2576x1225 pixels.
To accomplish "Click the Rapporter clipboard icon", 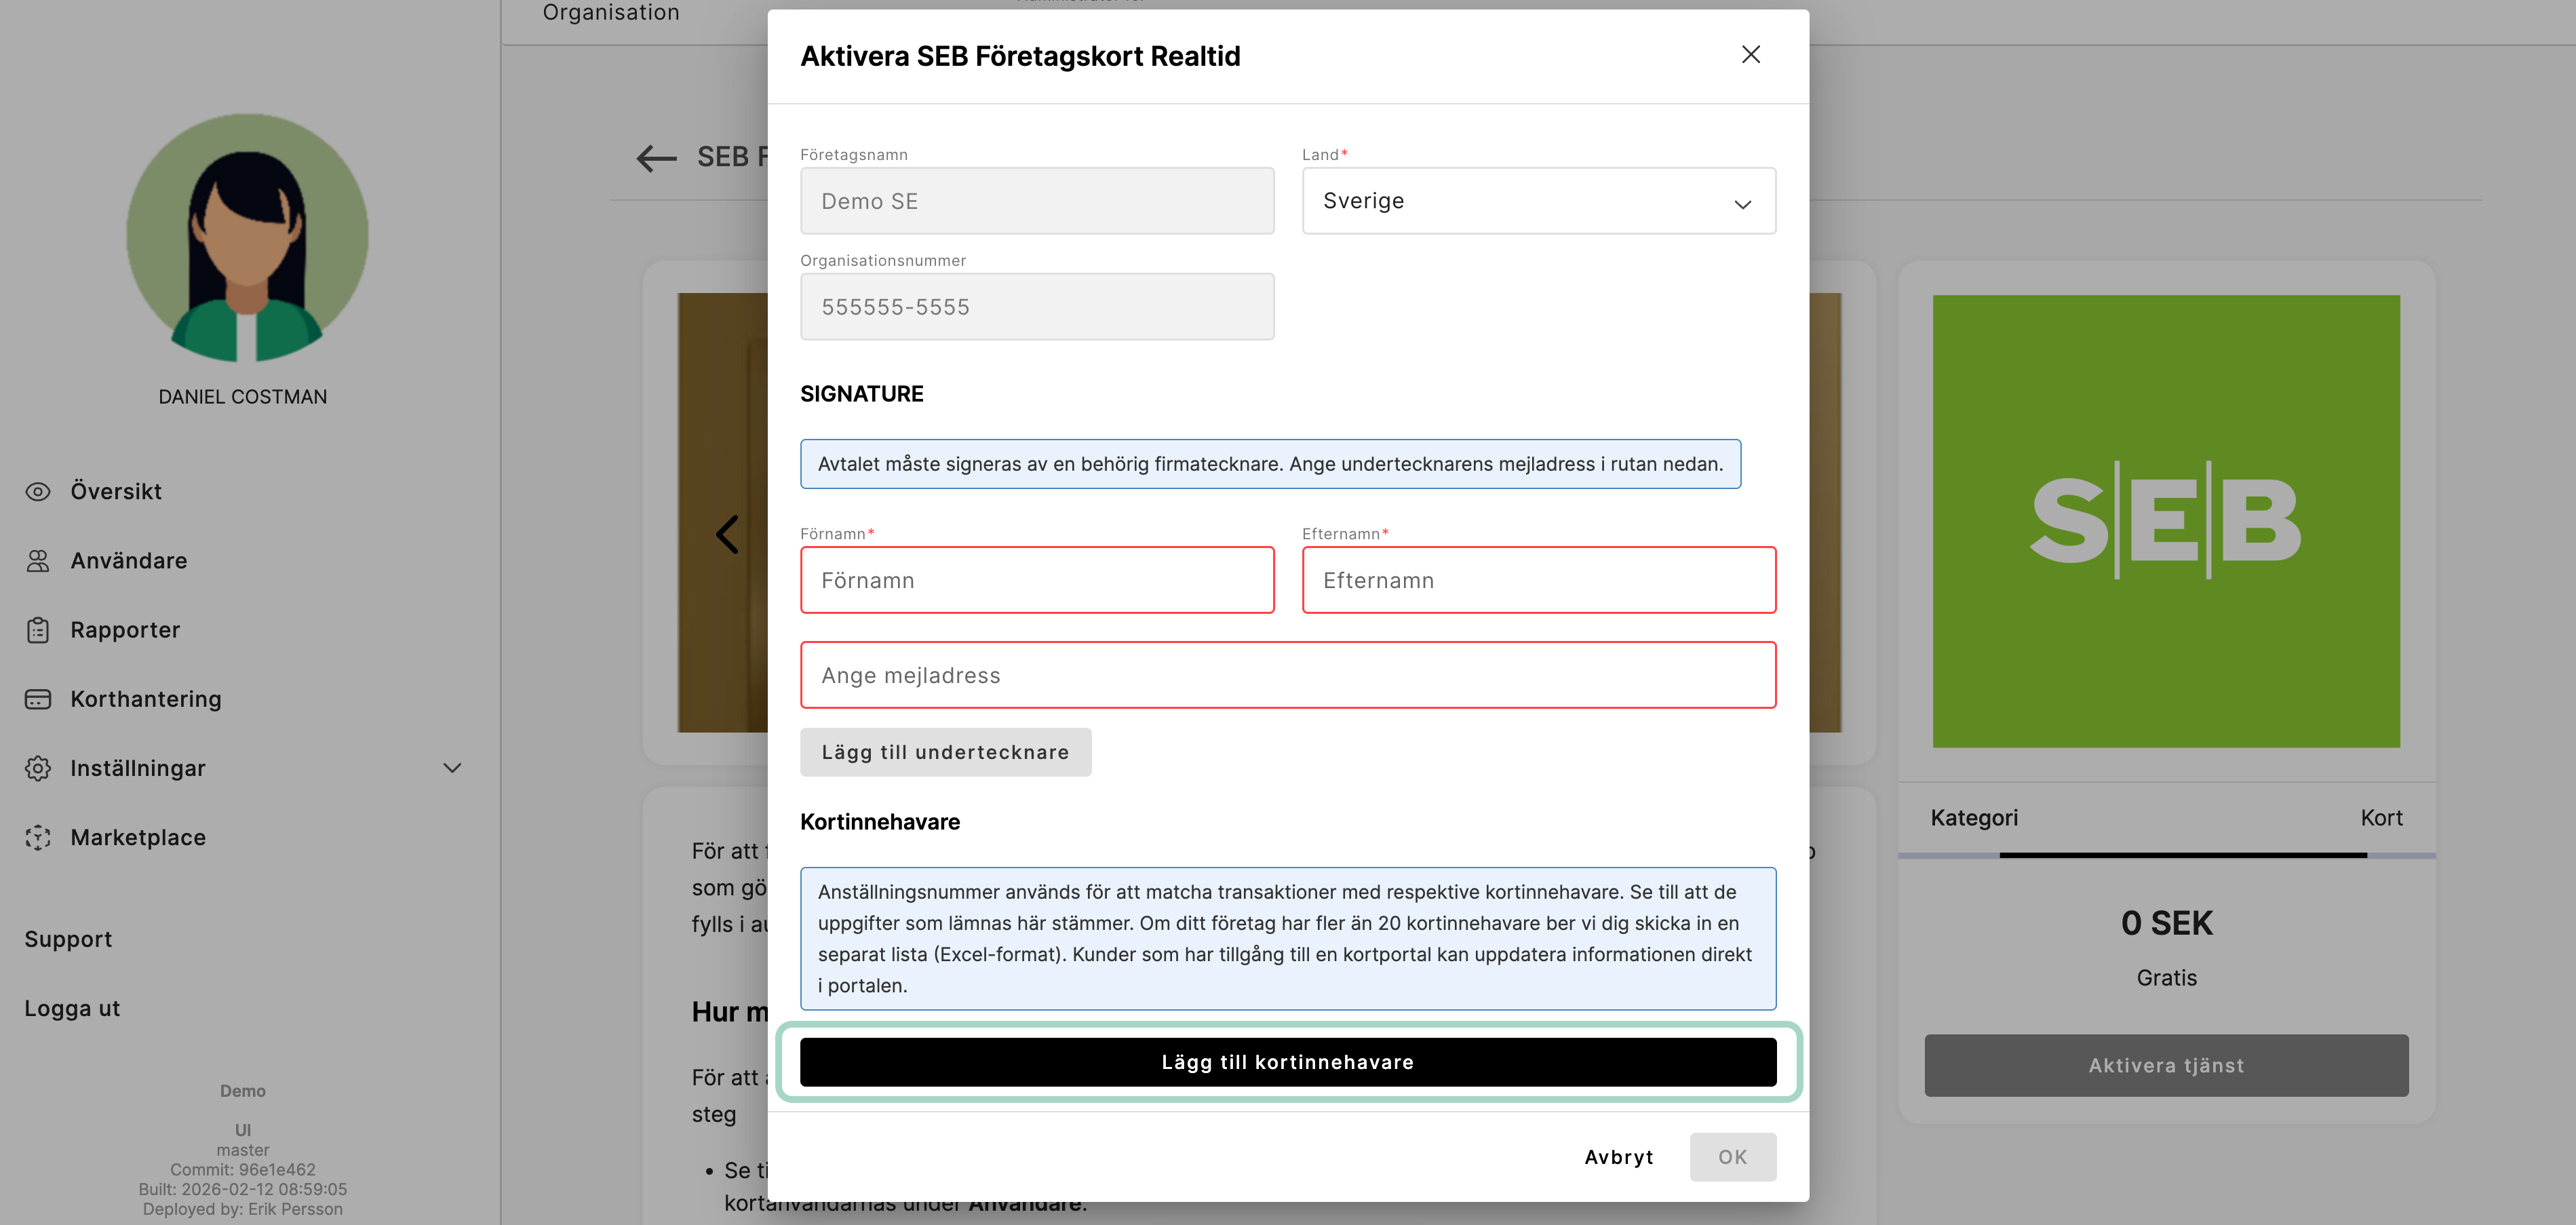I will [x=38, y=630].
